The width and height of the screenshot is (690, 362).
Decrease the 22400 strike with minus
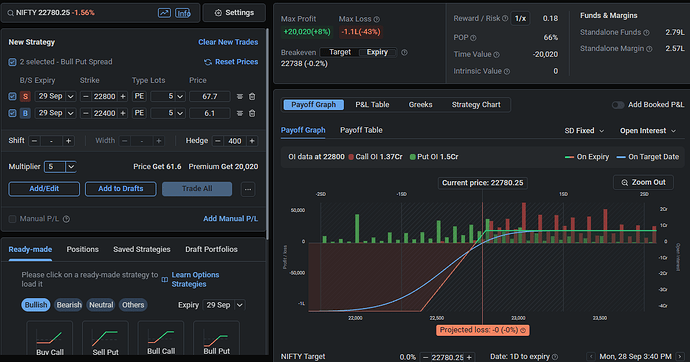pyautogui.click(x=86, y=113)
